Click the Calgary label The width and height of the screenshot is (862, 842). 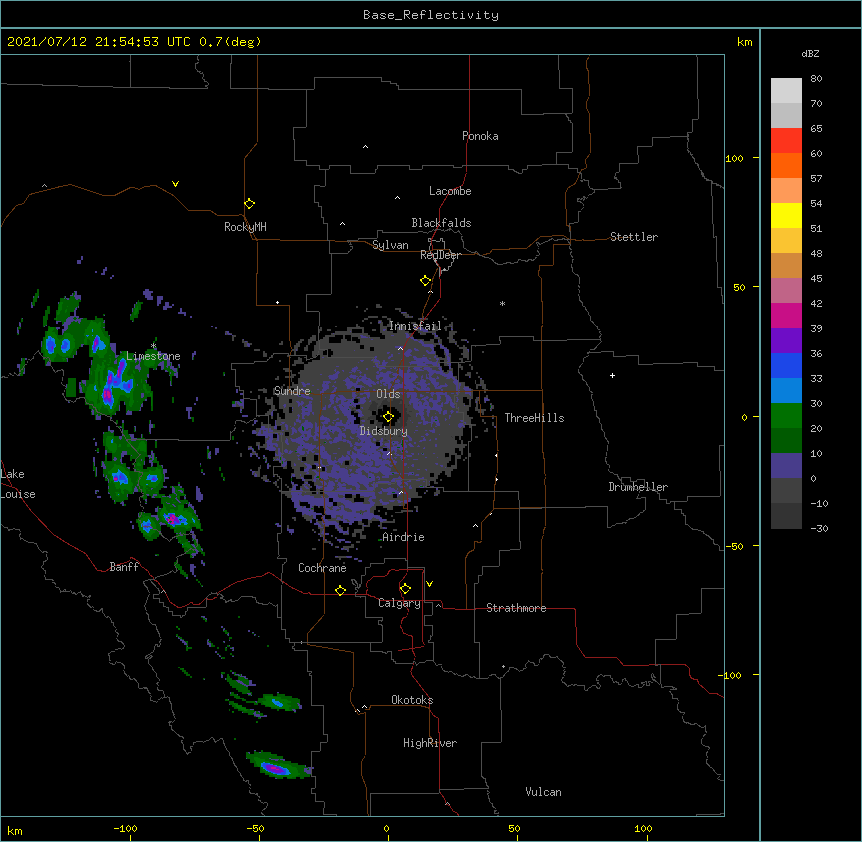400,603
